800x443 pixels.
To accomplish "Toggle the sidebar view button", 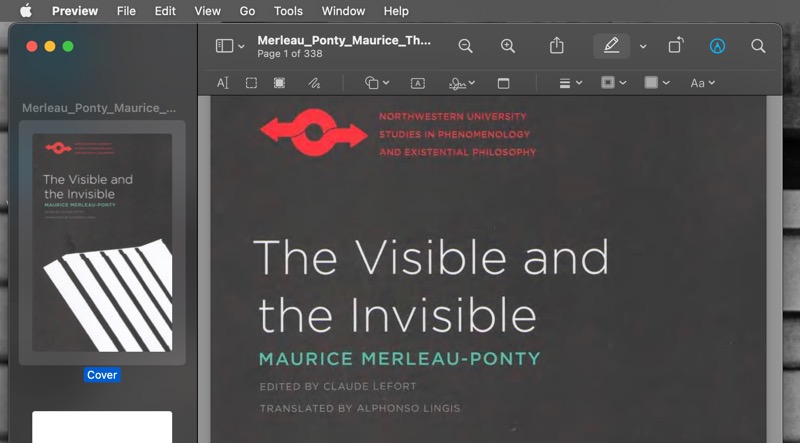I will (229, 46).
